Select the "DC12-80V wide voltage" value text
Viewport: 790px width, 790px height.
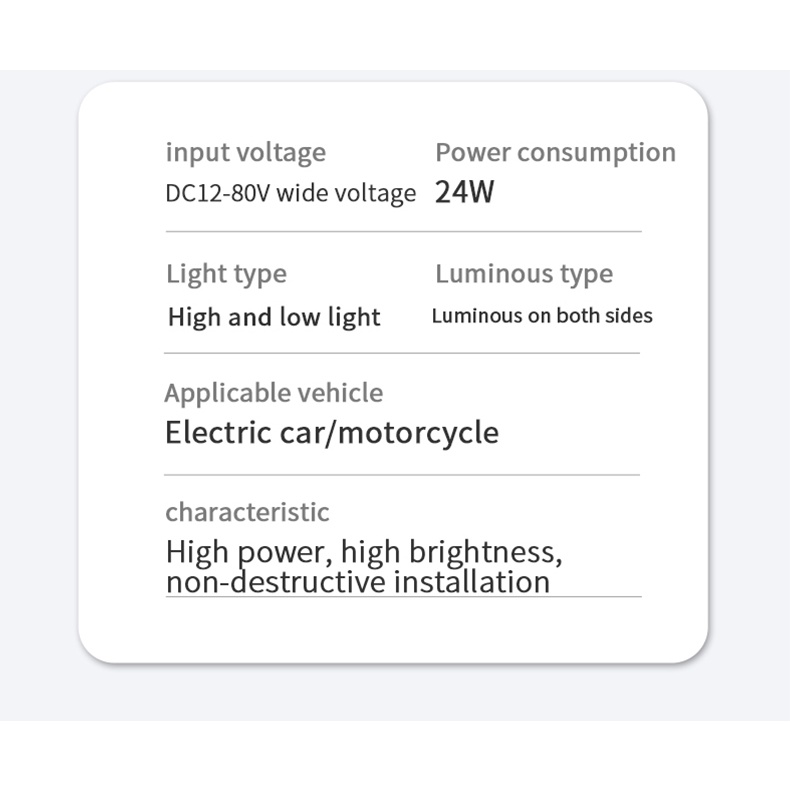(x=290, y=193)
